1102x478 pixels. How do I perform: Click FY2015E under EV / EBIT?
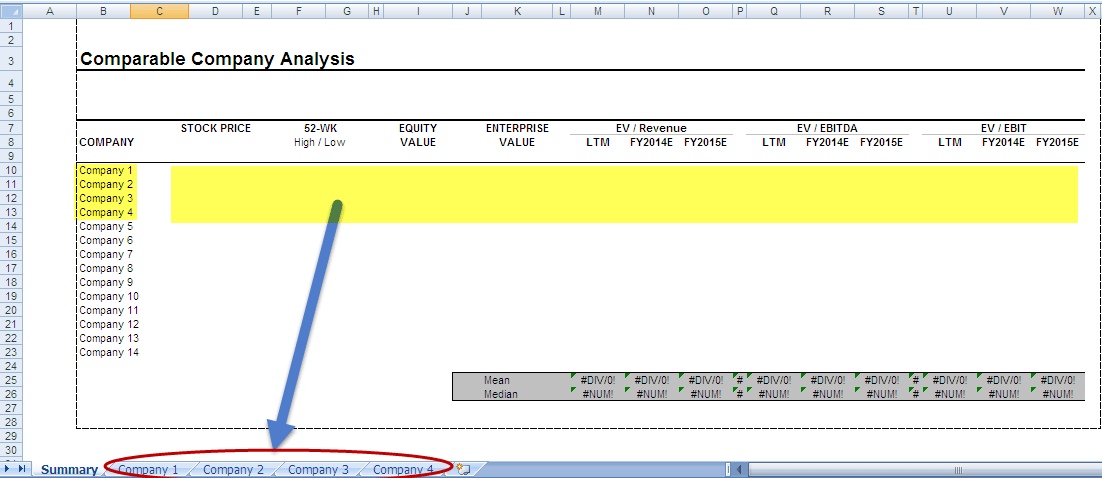coord(1058,142)
